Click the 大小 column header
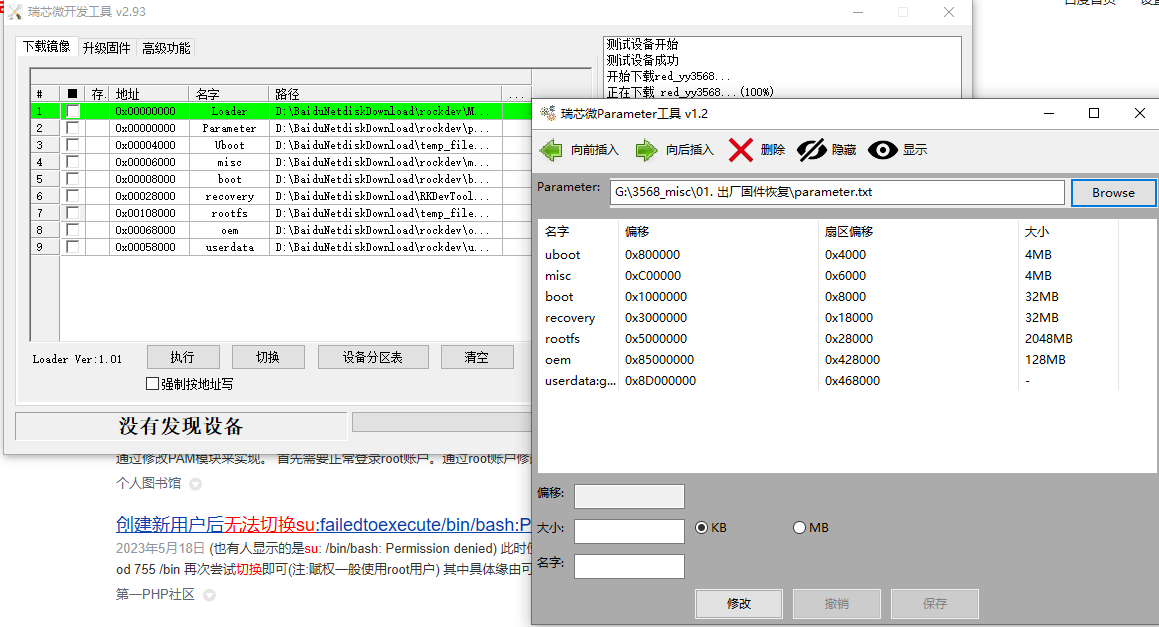The height and width of the screenshot is (627, 1159). [1069, 231]
